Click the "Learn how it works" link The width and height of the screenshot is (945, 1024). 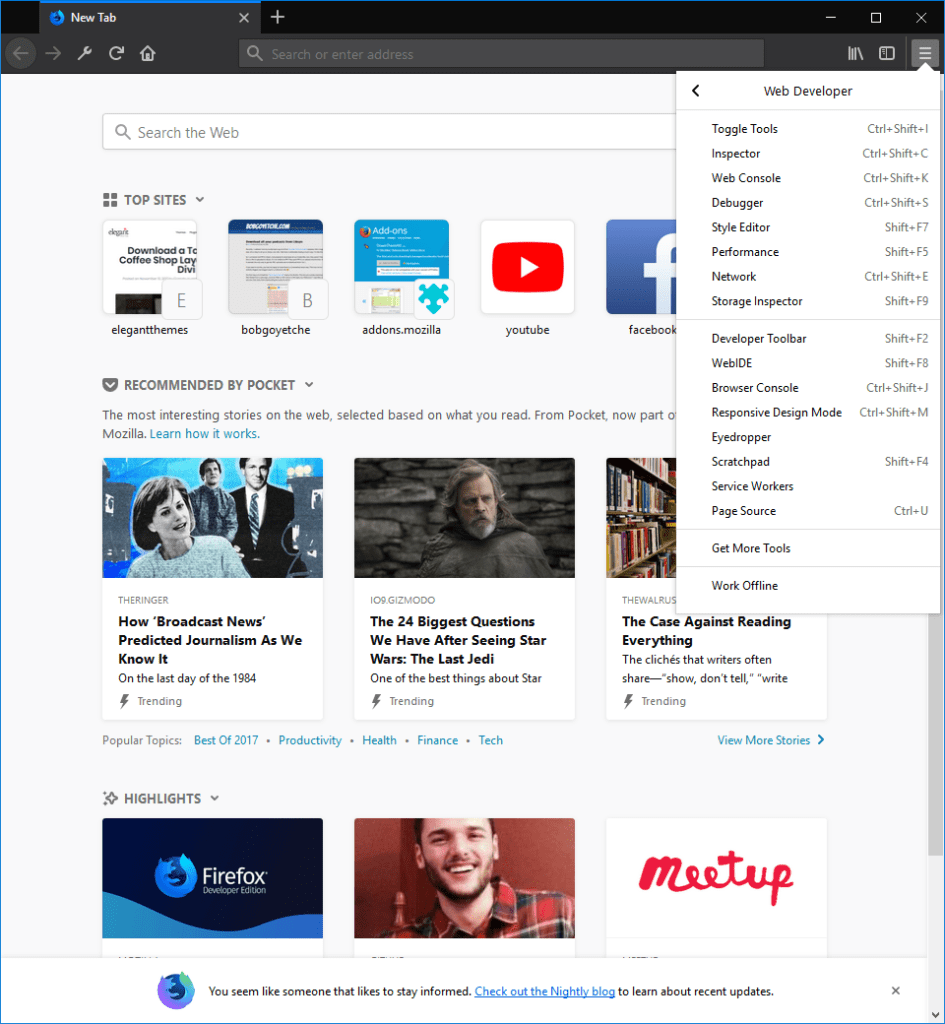point(203,433)
